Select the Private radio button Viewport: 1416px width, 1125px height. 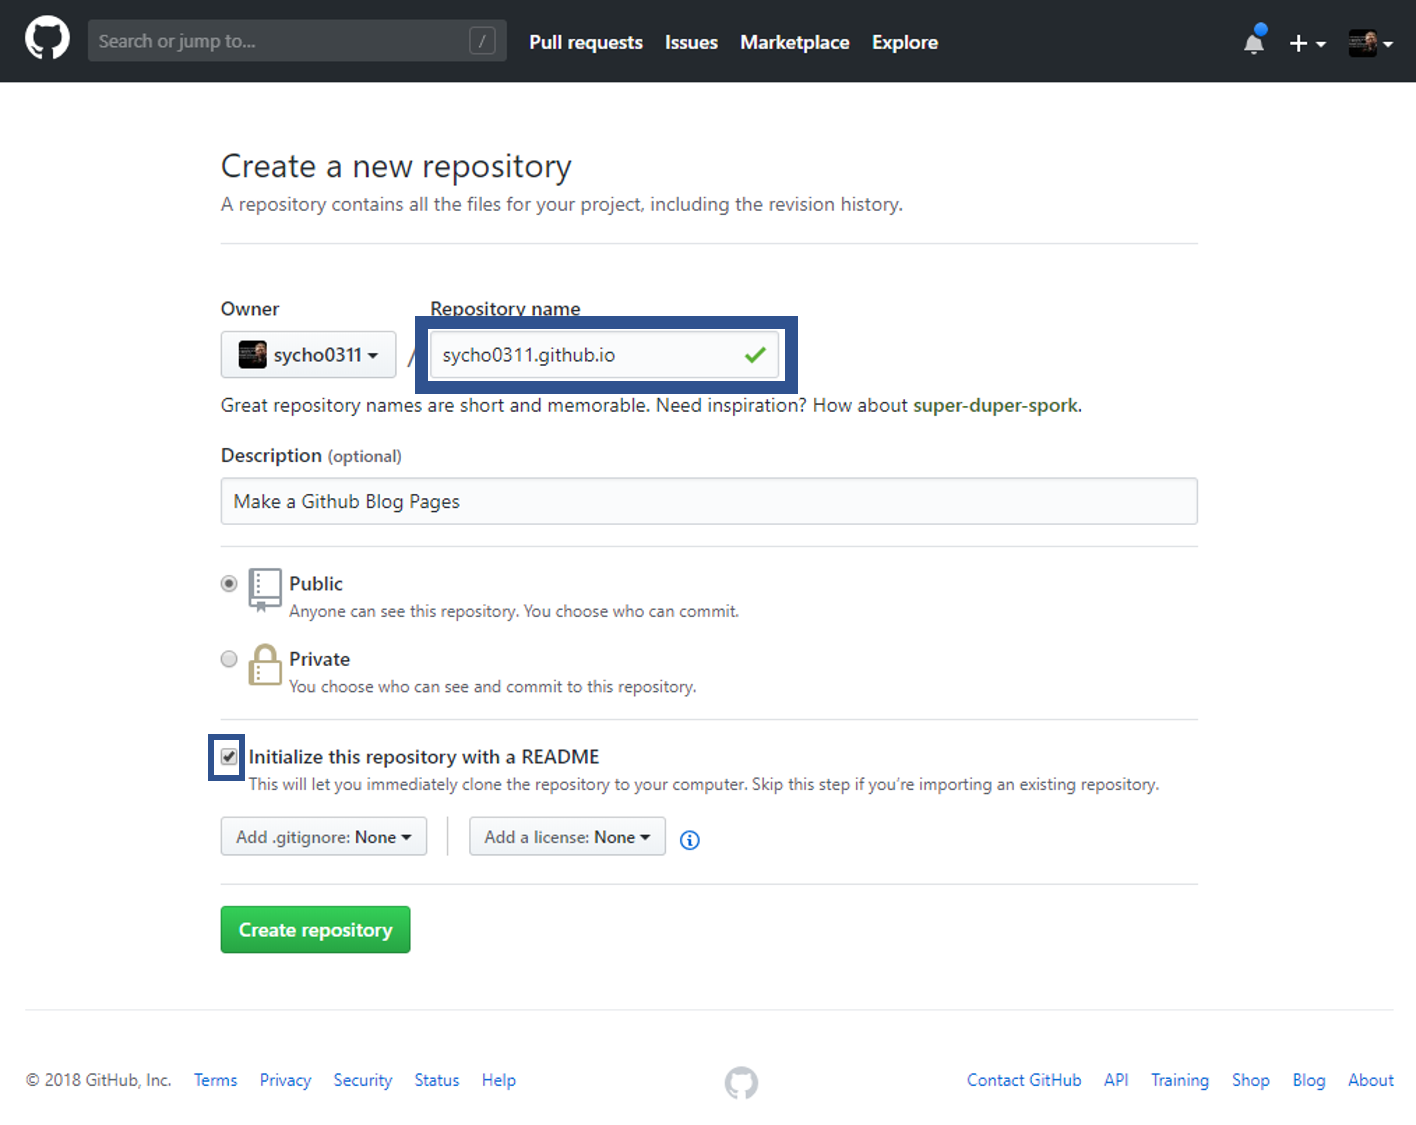(x=229, y=659)
